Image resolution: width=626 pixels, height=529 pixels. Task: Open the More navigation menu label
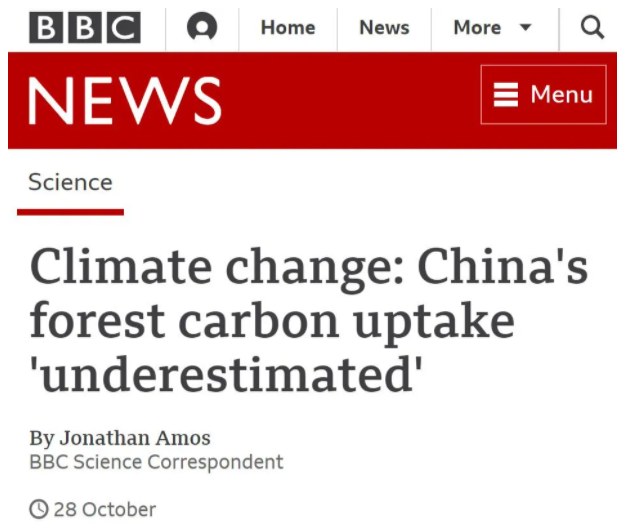[x=477, y=27]
